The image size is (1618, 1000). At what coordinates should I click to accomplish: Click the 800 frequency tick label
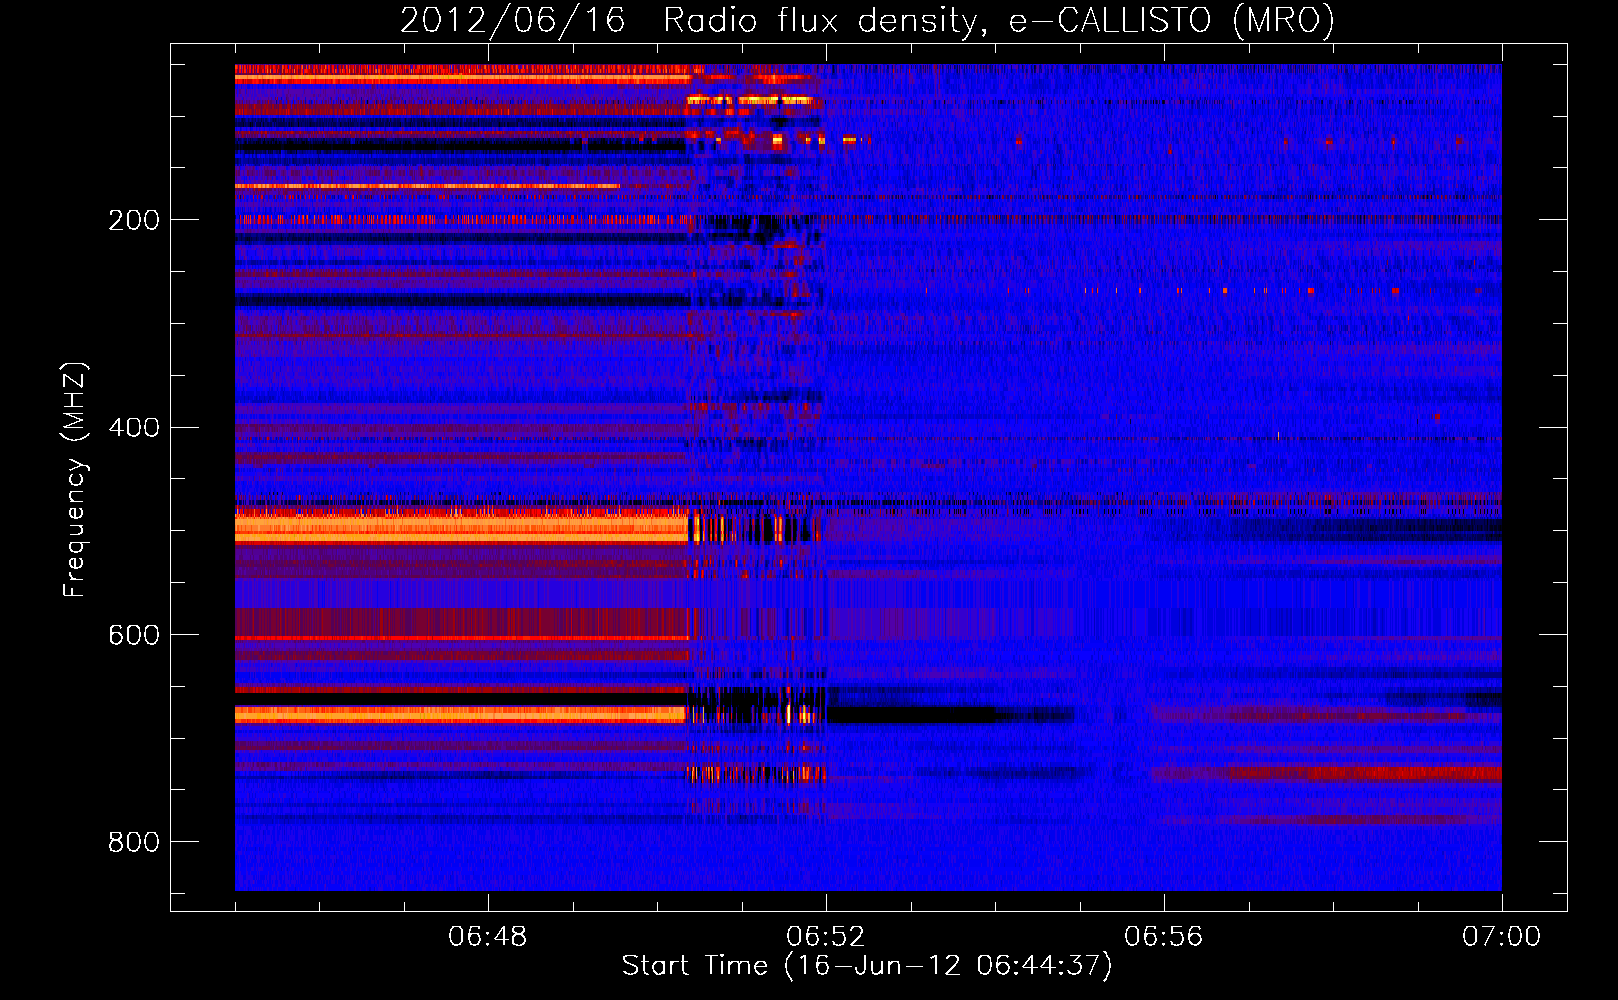pyautogui.click(x=134, y=843)
